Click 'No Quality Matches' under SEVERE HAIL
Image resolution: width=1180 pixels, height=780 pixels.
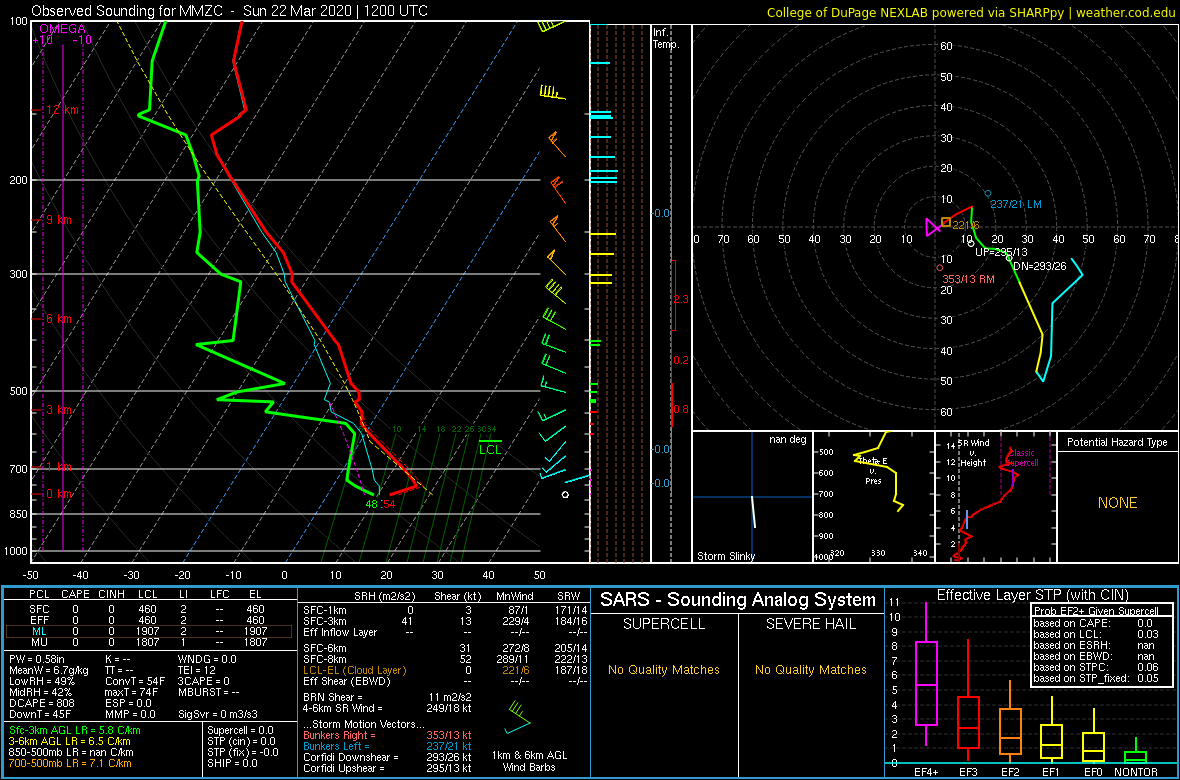coord(810,670)
